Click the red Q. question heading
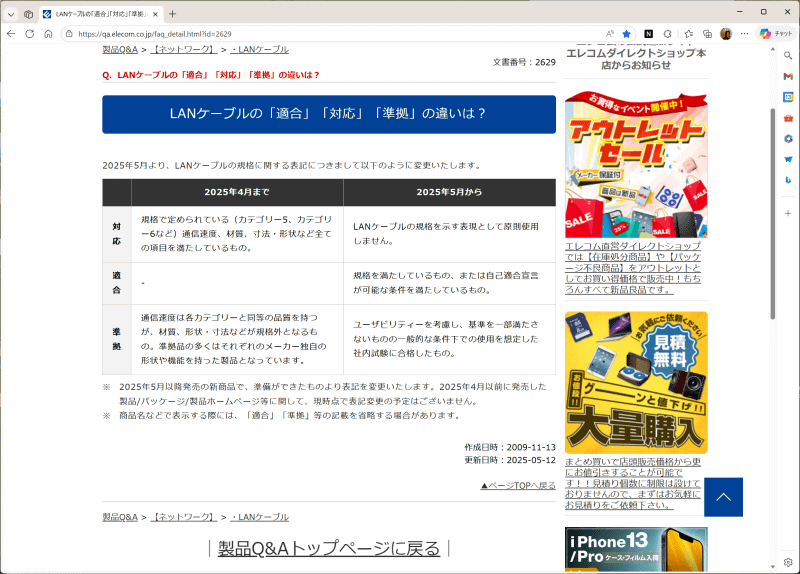 click(x=211, y=75)
